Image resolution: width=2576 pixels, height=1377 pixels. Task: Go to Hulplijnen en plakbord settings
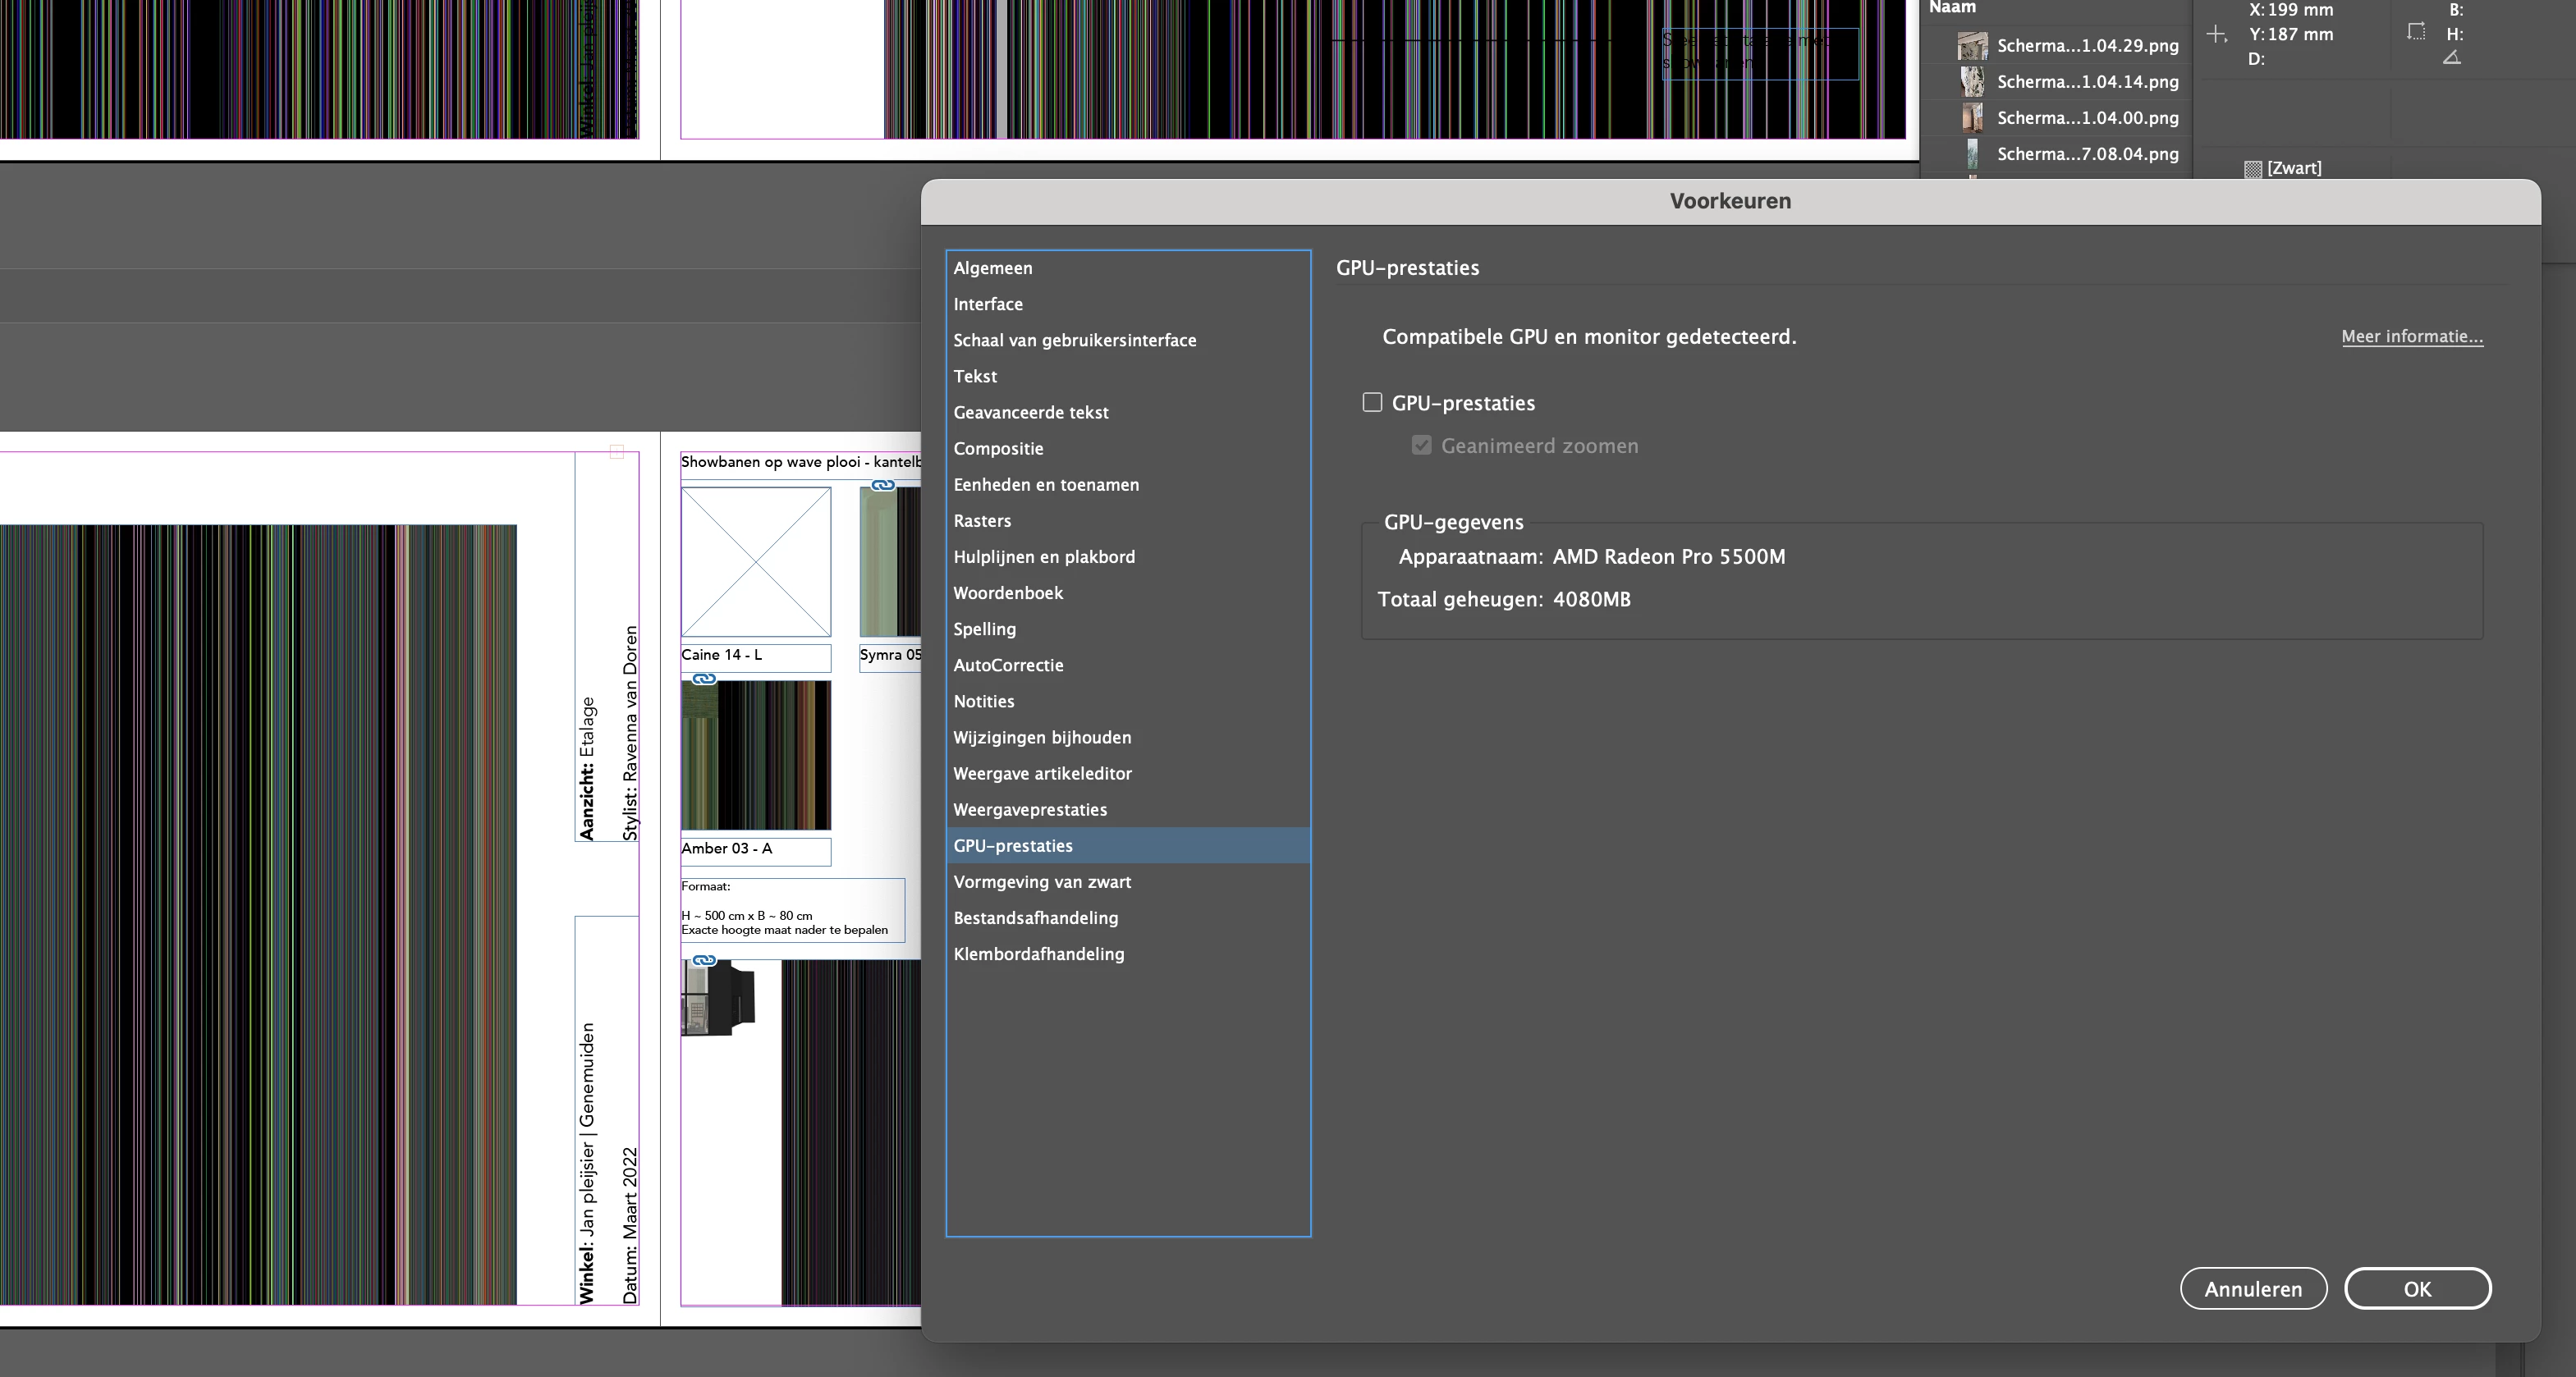(x=1044, y=557)
